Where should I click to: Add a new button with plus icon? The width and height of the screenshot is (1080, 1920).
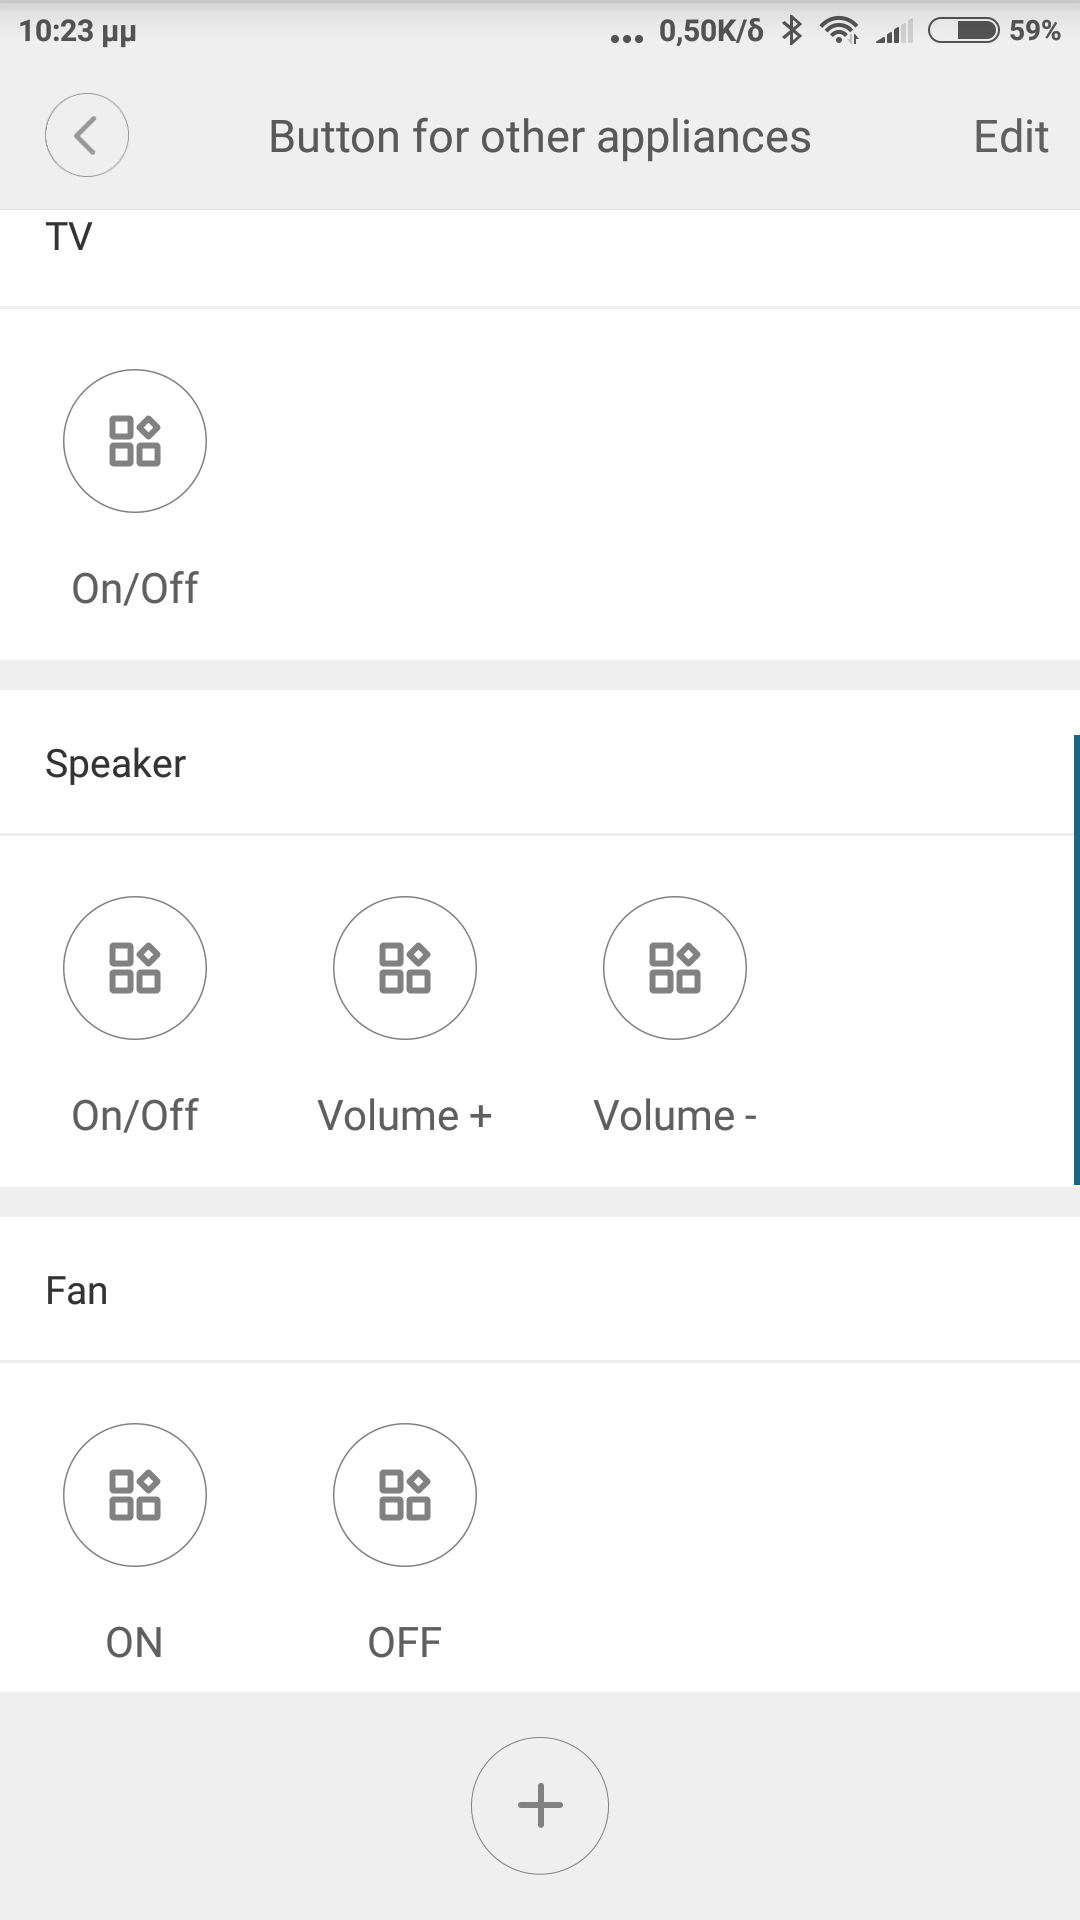[540, 1805]
